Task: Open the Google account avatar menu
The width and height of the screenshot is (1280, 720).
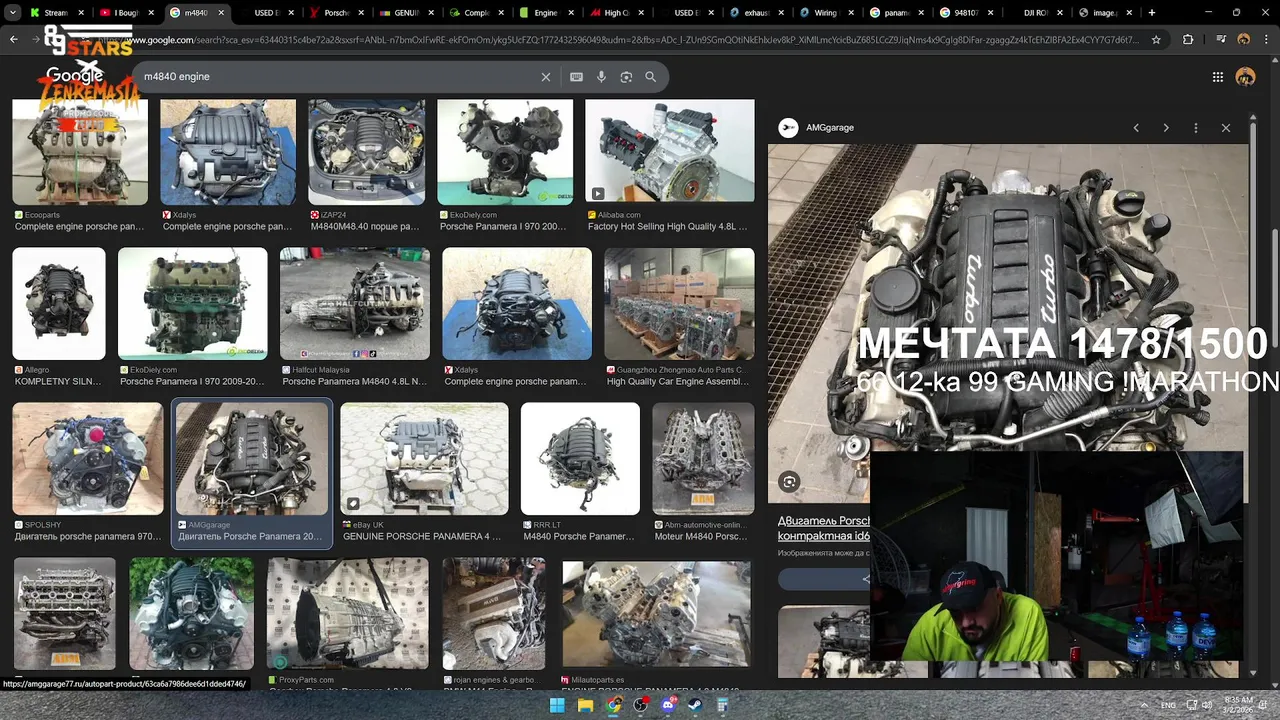Action: (1245, 77)
